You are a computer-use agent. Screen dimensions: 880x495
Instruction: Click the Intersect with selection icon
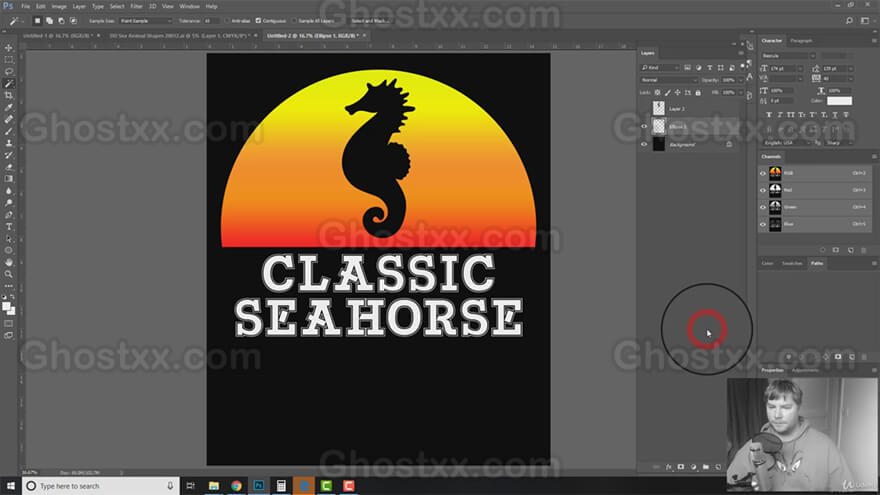73,21
